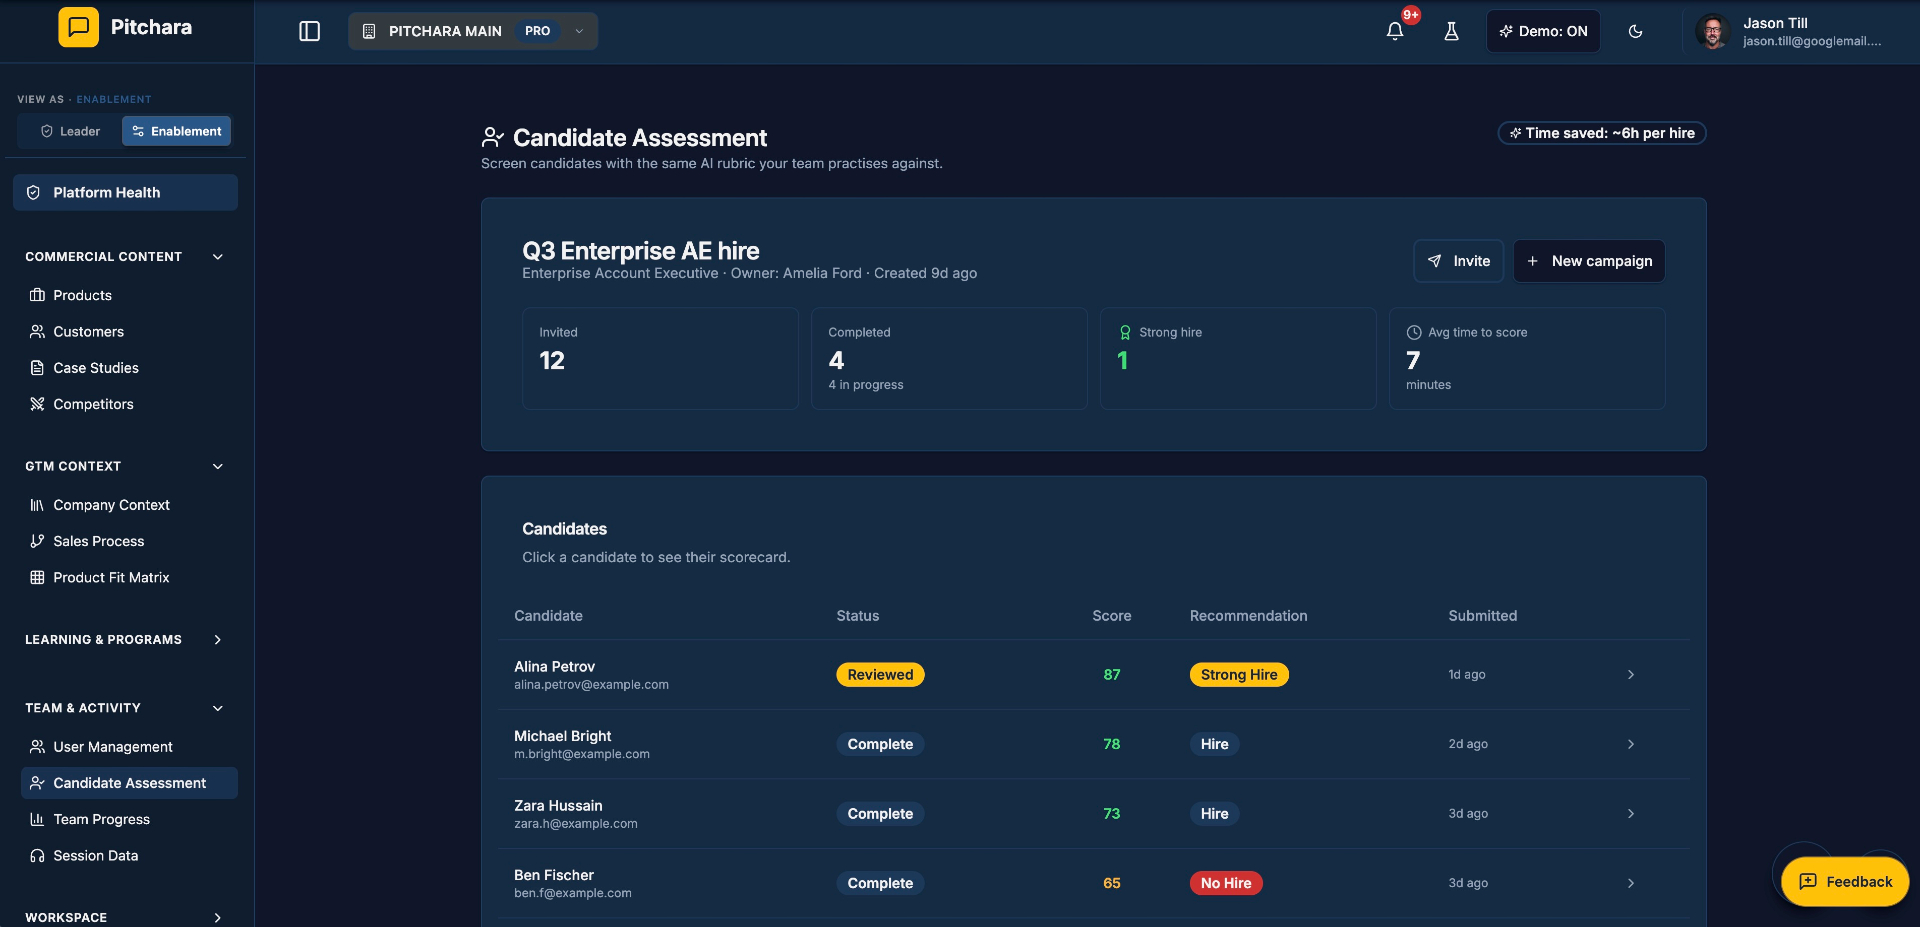
Task: Click the Strong hire ribbon icon
Action: [x=1125, y=332]
